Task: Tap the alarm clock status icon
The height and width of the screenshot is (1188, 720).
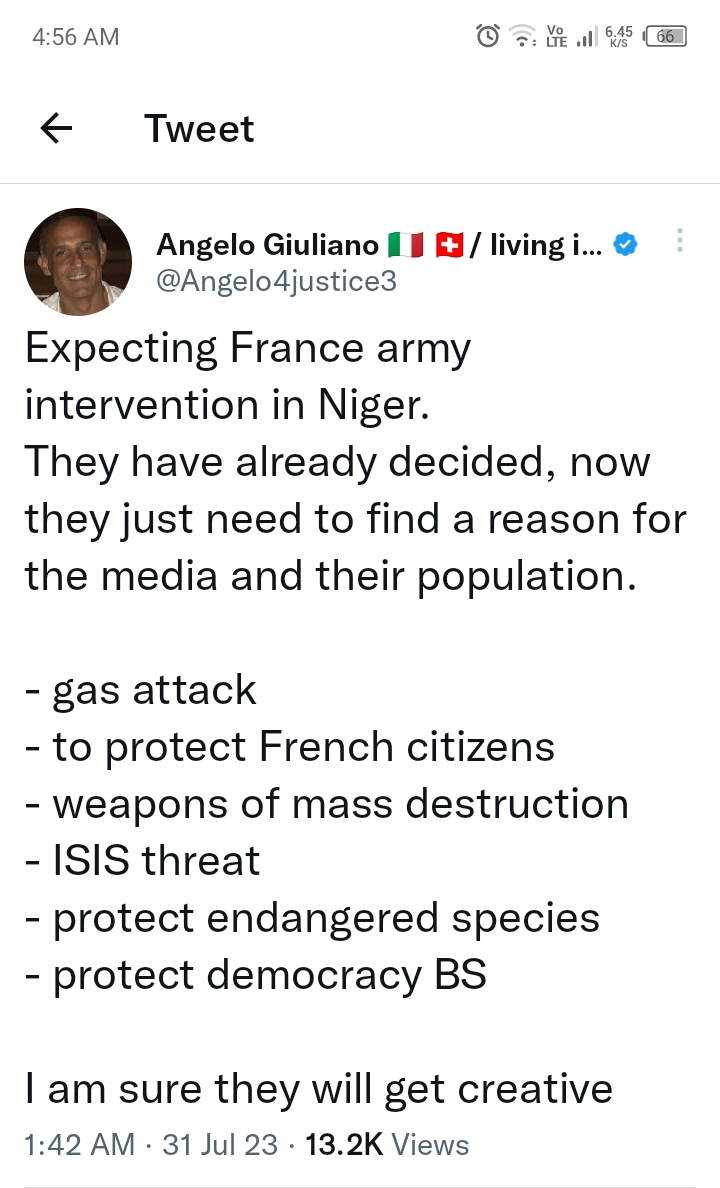Action: 487,36
